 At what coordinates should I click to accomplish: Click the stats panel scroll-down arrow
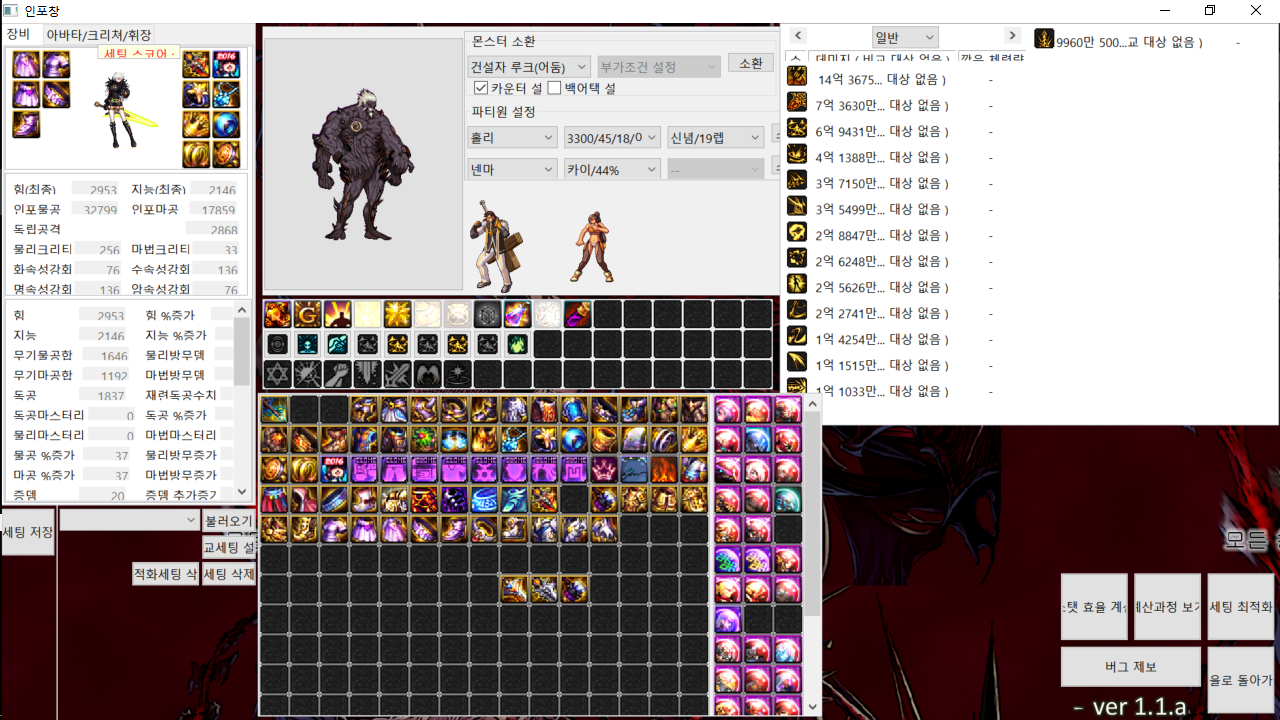pyautogui.click(x=241, y=491)
